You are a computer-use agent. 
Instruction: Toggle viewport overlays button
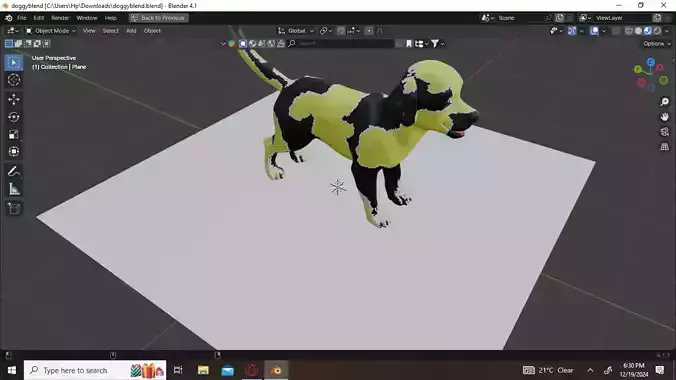point(594,31)
